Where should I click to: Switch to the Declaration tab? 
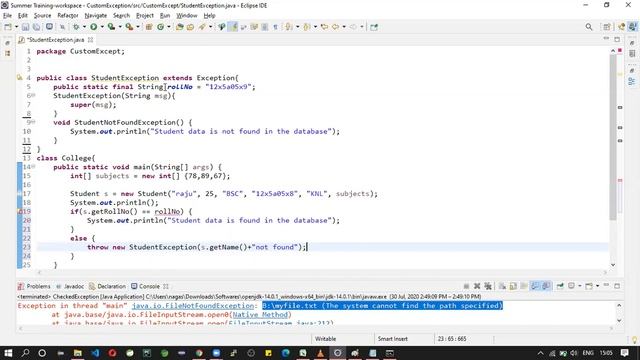pyautogui.click(x=107, y=286)
